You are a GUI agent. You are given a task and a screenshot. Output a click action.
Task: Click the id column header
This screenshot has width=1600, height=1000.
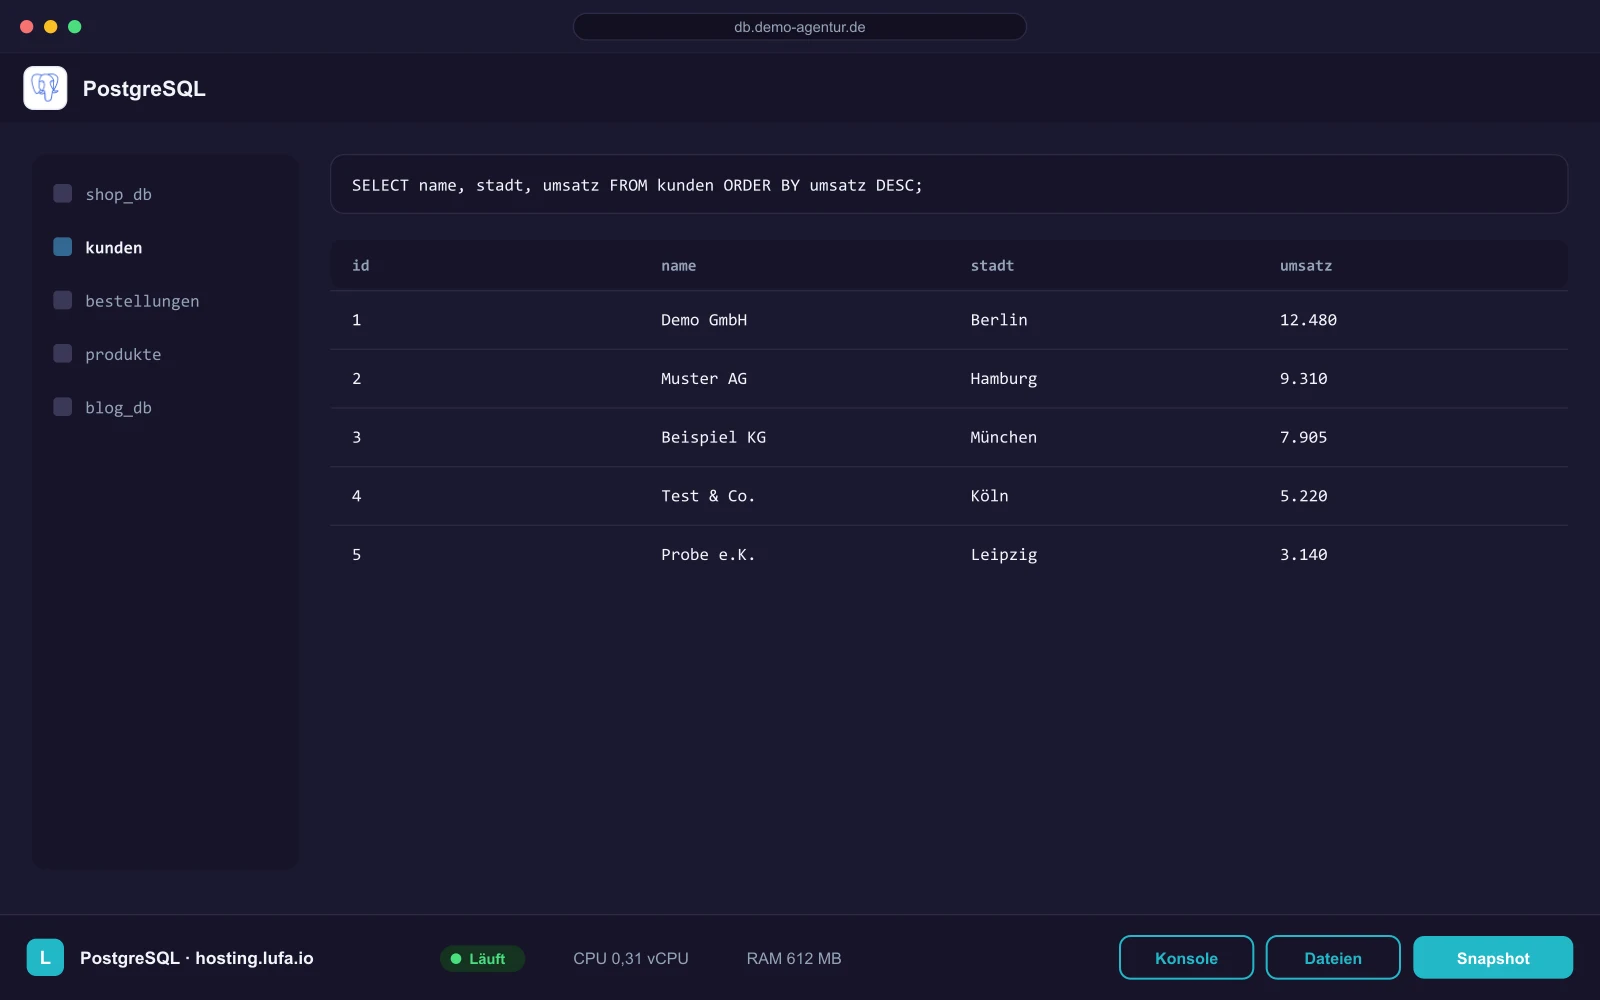pyautogui.click(x=361, y=265)
